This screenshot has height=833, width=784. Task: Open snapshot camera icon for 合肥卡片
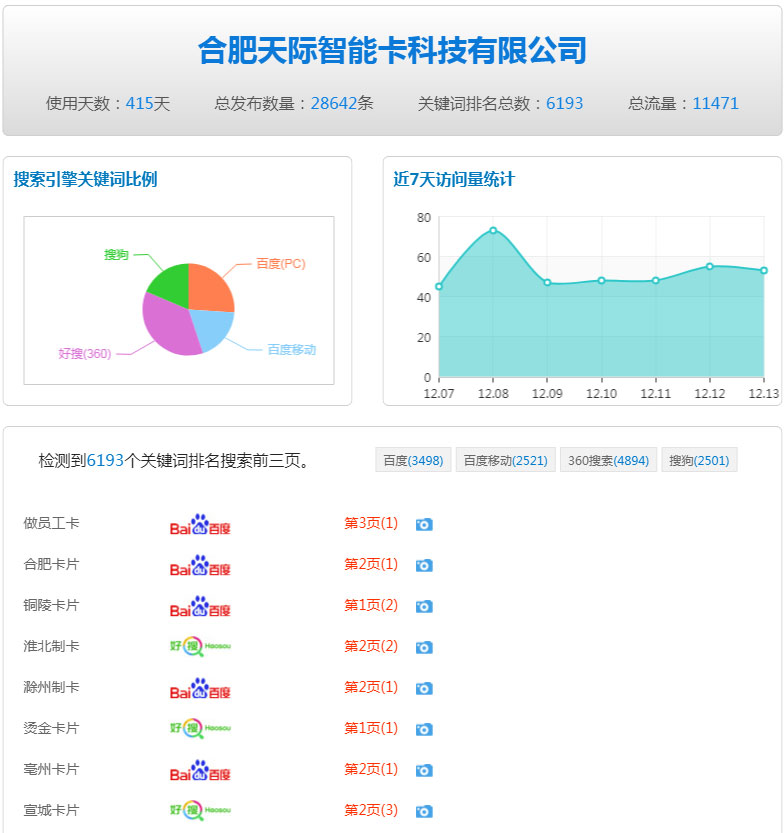point(424,565)
